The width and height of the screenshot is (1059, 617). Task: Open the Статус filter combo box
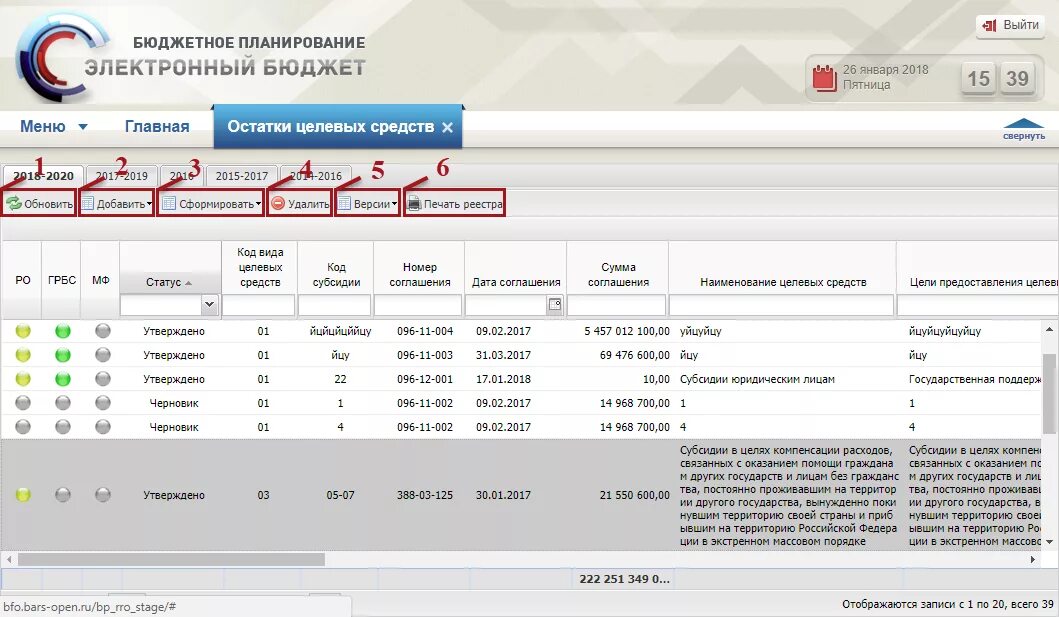pos(209,304)
